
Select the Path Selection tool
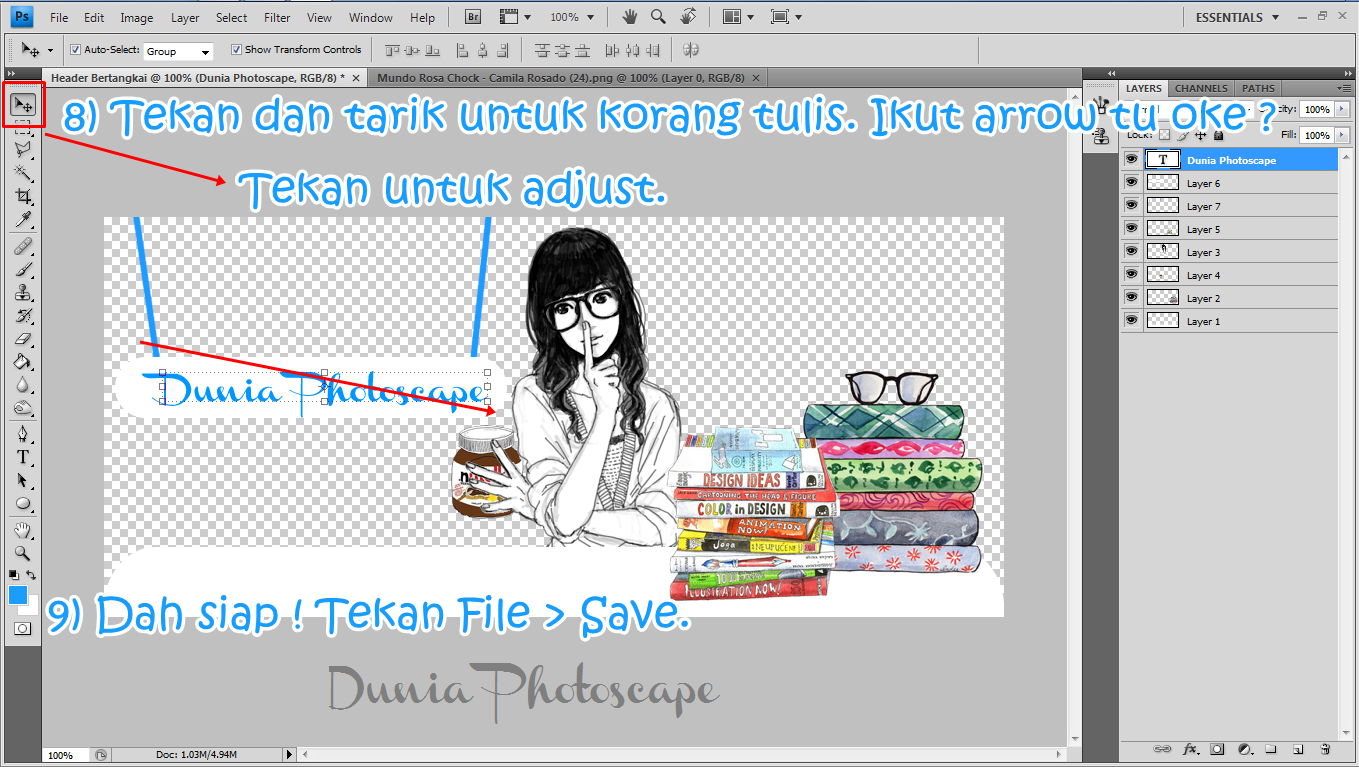coord(24,480)
